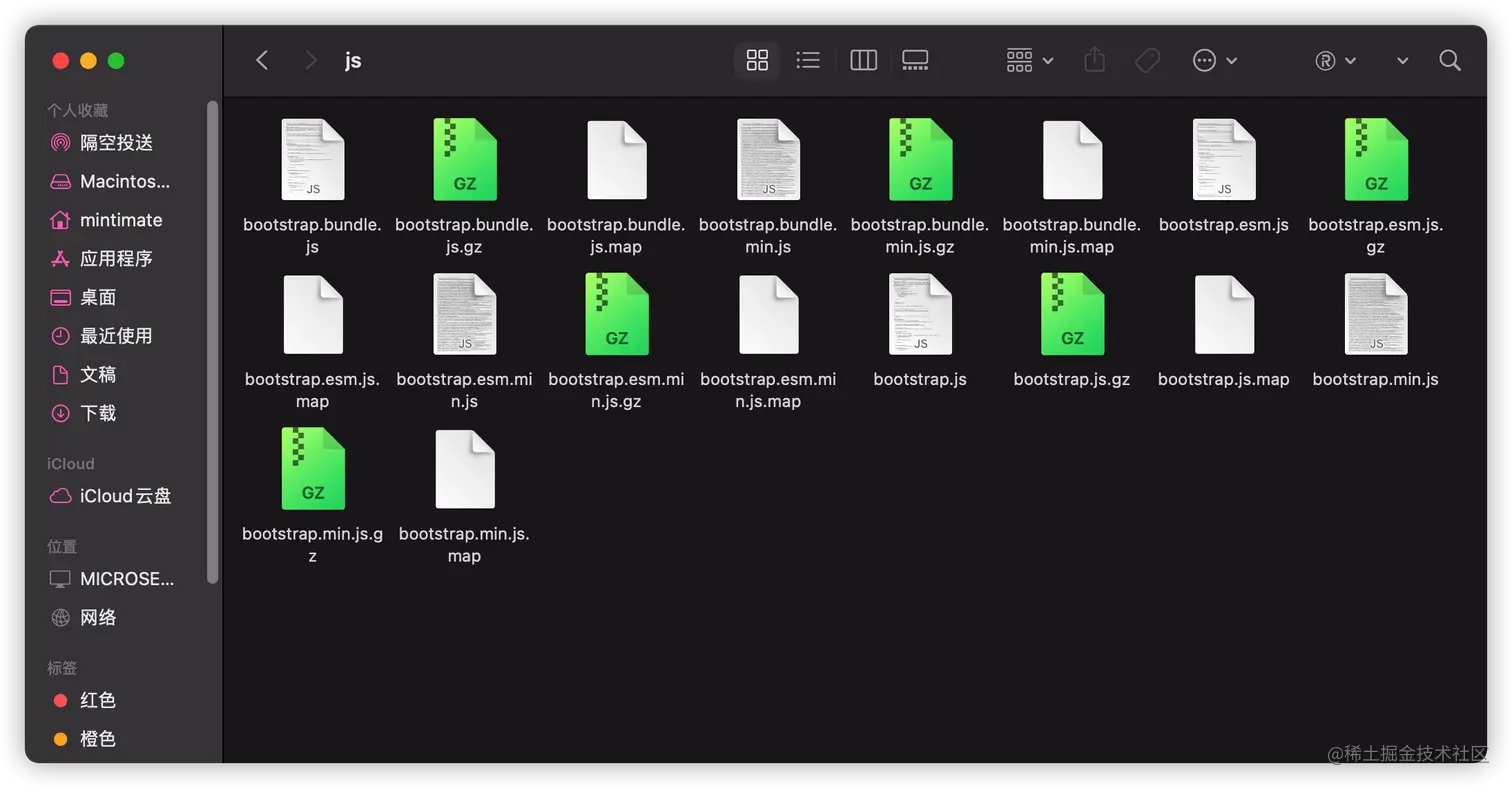Select the bootstrap.min.js.gz archive icon
The width and height of the screenshot is (1512, 788).
pos(313,469)
